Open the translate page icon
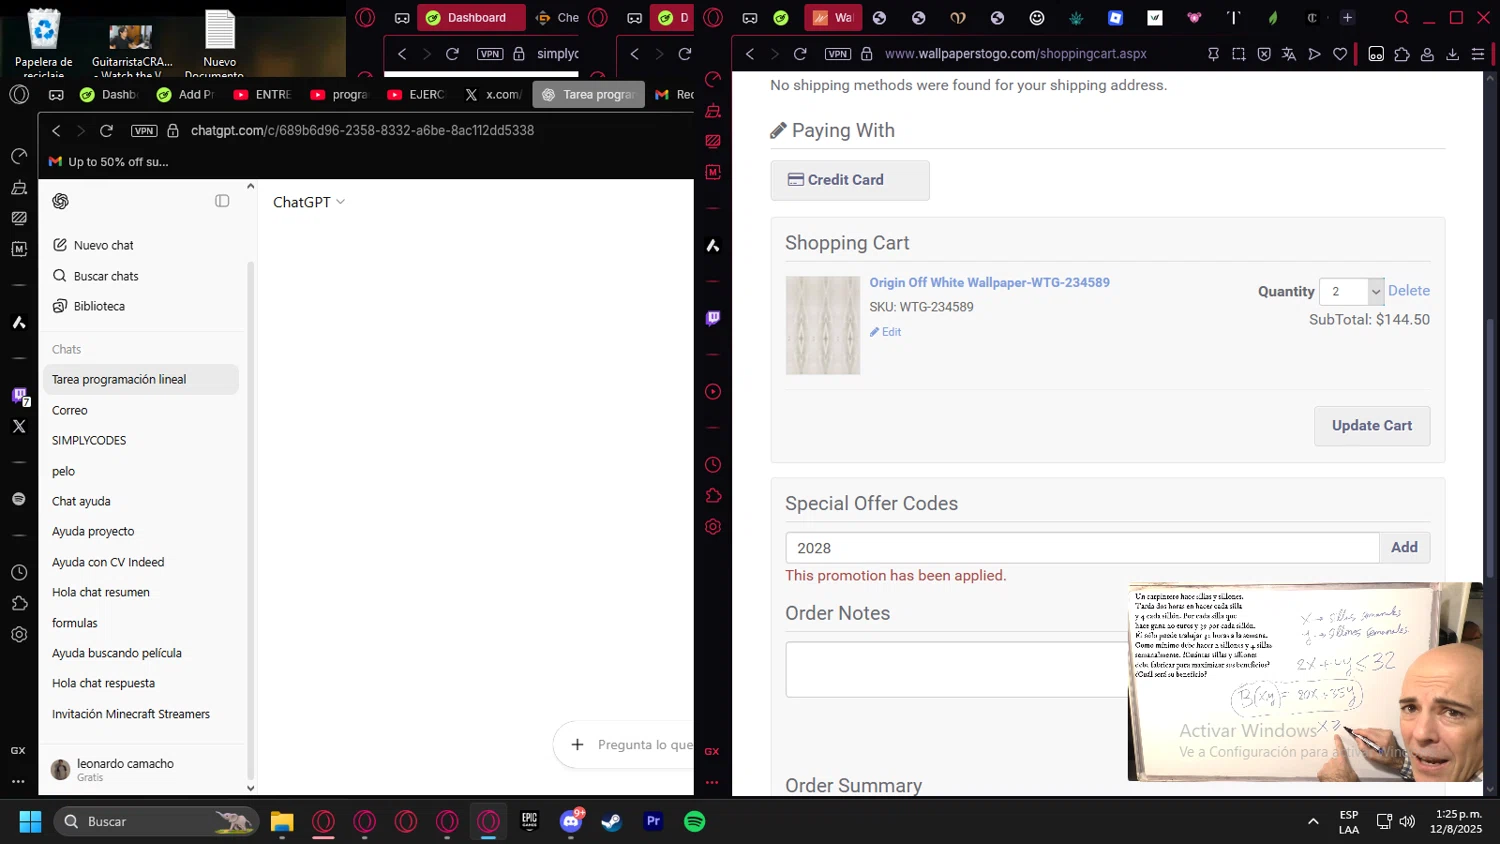Viewport: 1500px width, 844px height. pos(1289,54)
